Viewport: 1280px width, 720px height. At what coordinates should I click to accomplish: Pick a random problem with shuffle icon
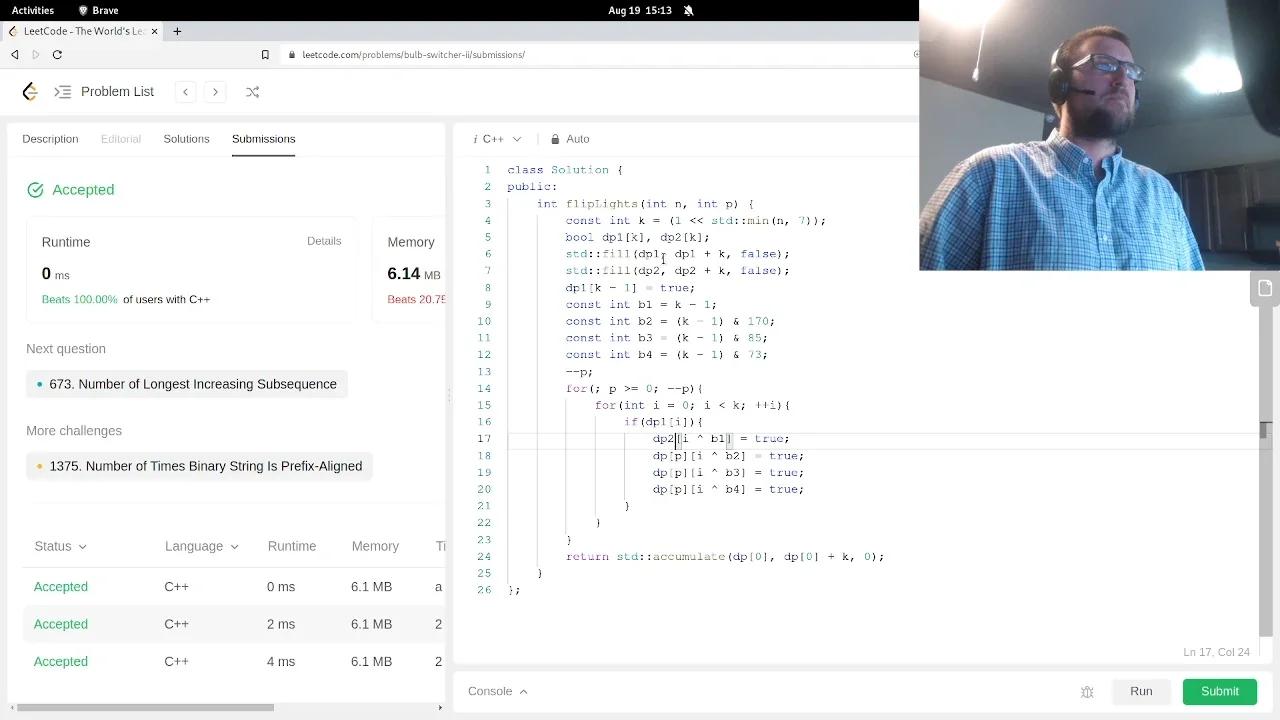tap(252, 92)
